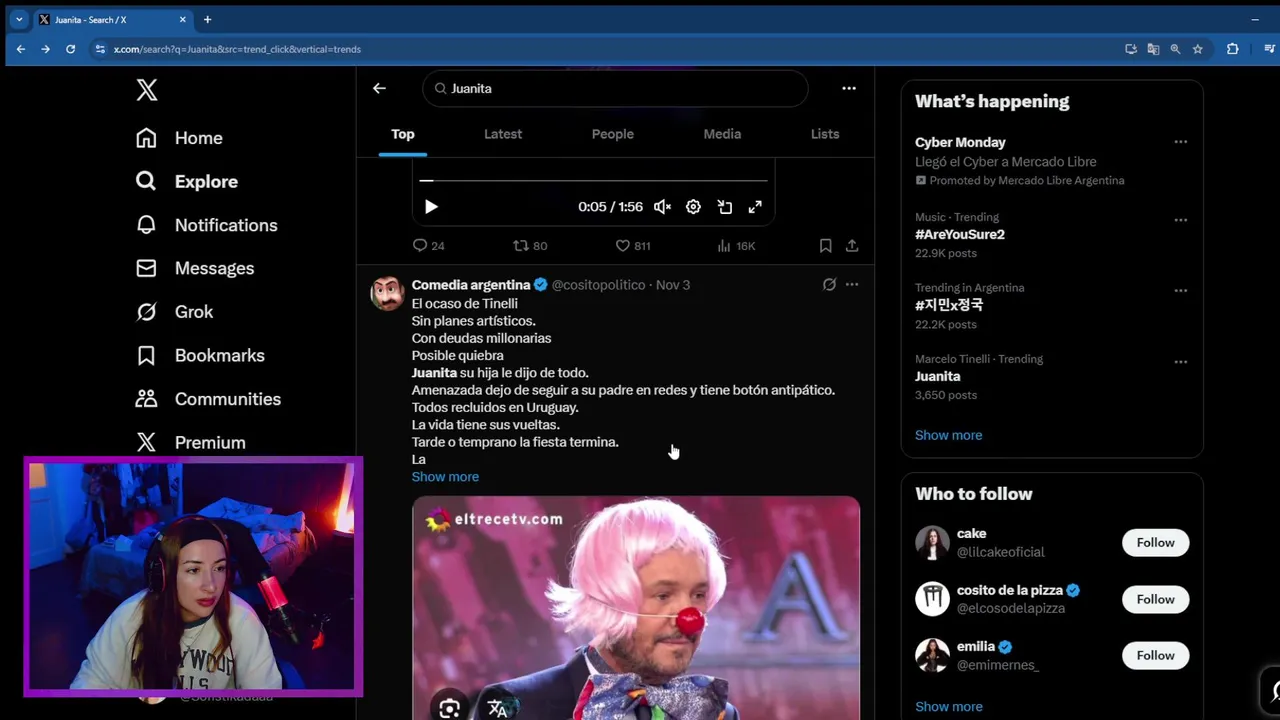The height and width of the screenshot is (720, 1280).
Task: Repost the post with 80 reposts
Action: tap(530, 245)
